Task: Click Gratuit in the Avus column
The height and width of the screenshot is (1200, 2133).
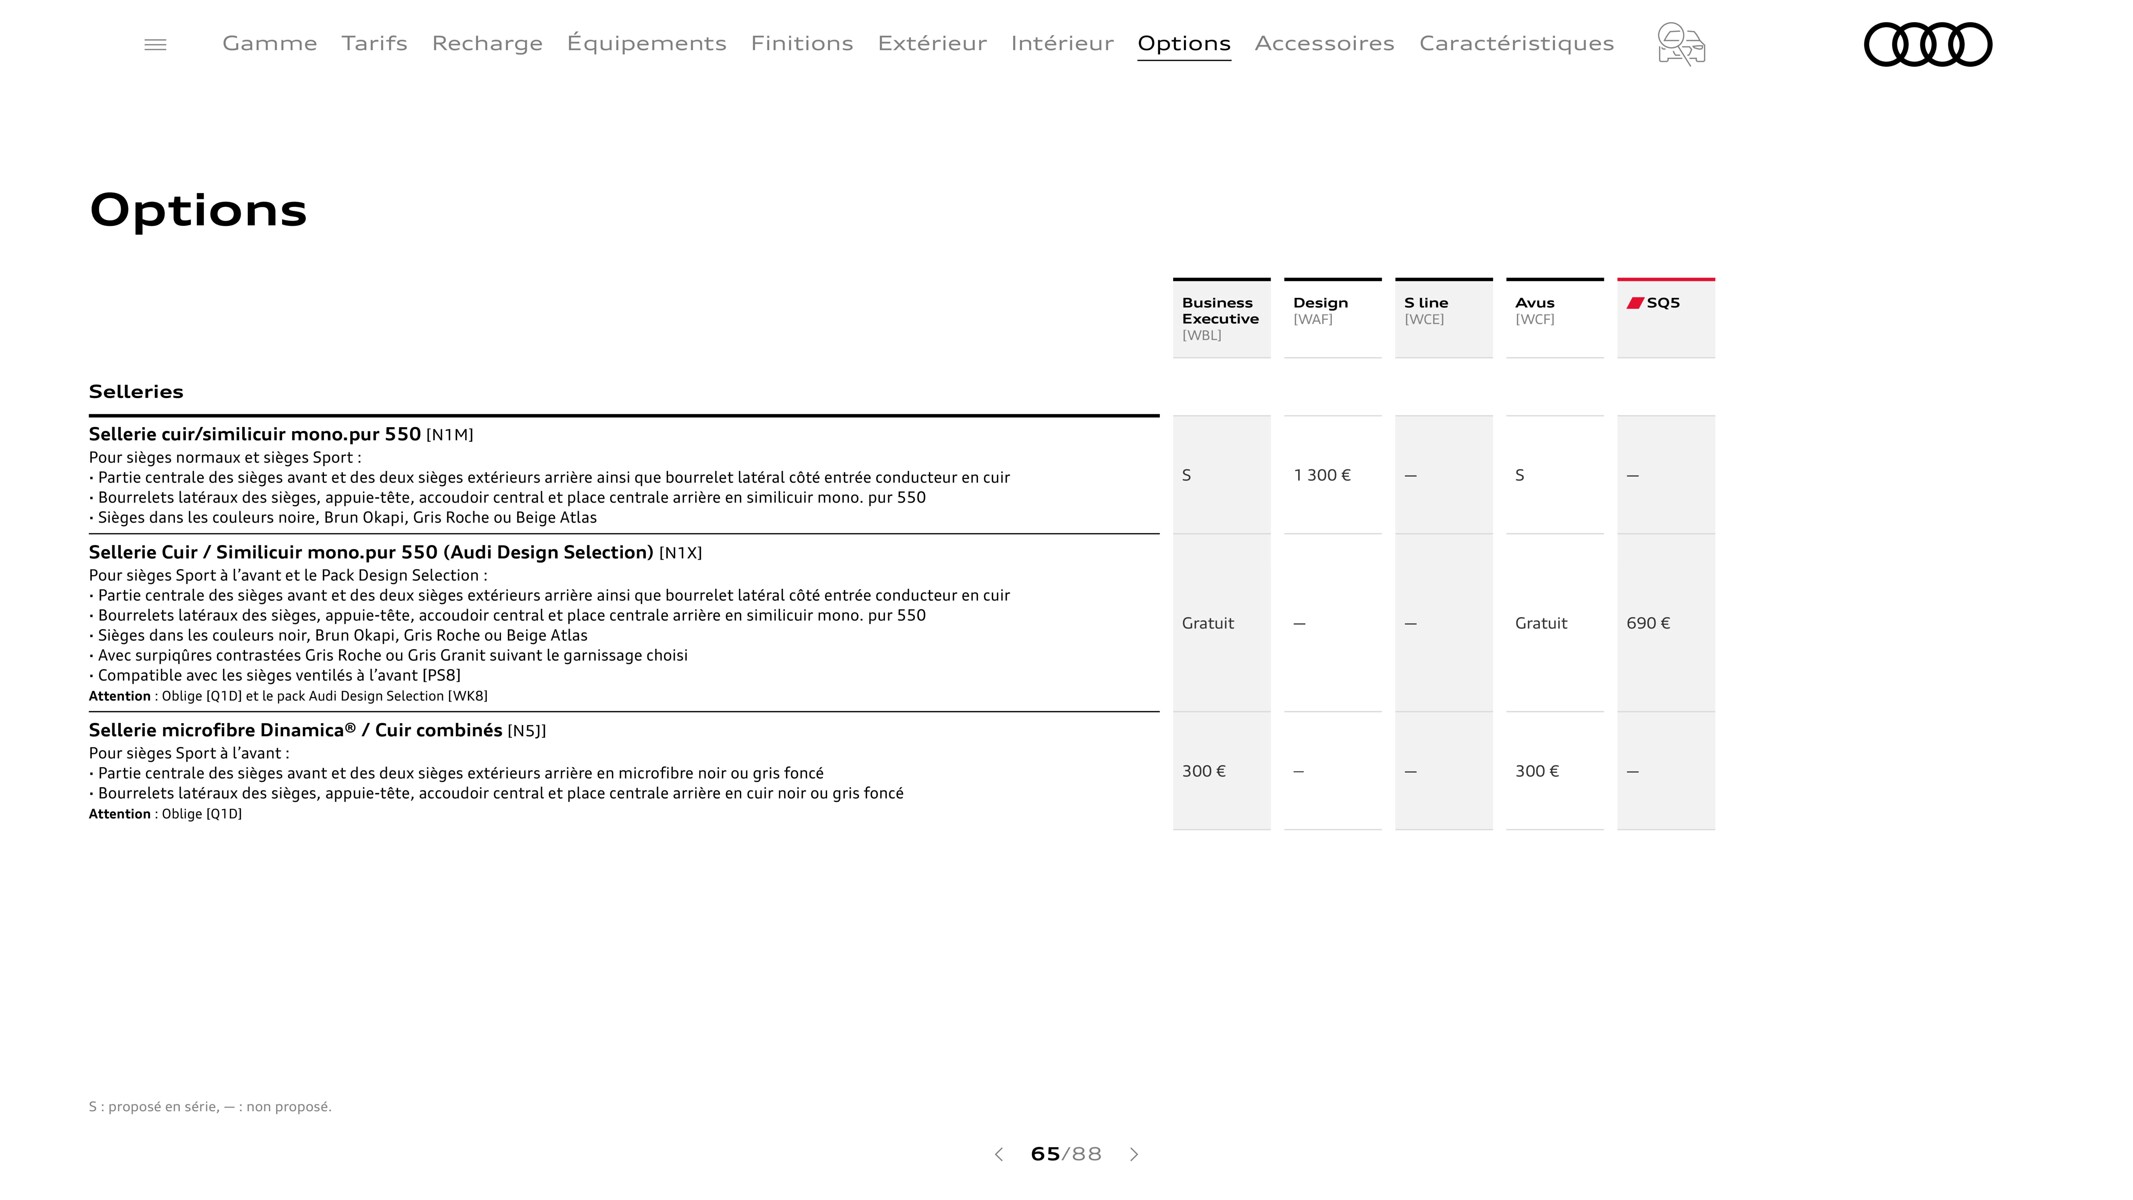Action: click(1541, 623)
